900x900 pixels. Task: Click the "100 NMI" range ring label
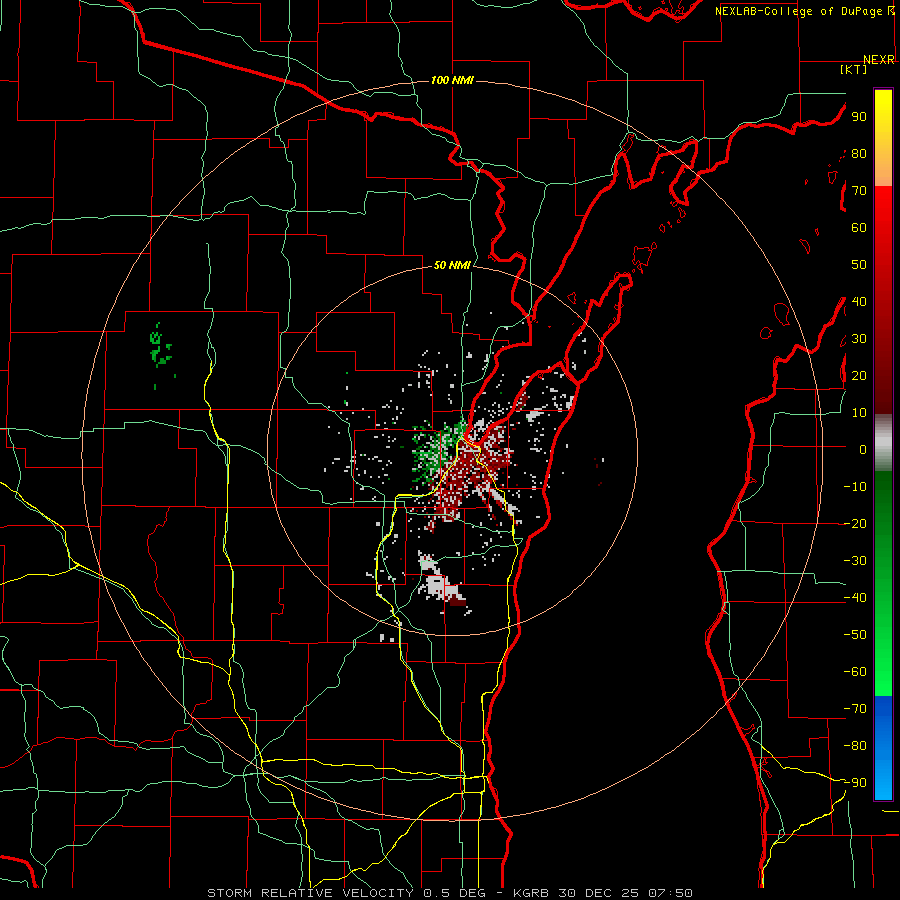[452, 80]
